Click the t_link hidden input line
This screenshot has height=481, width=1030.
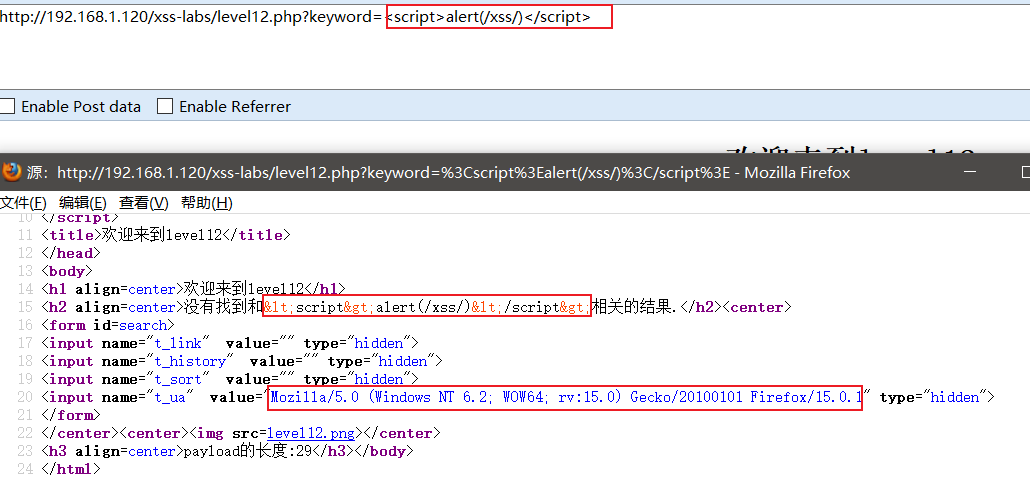(x=230, y=343)
